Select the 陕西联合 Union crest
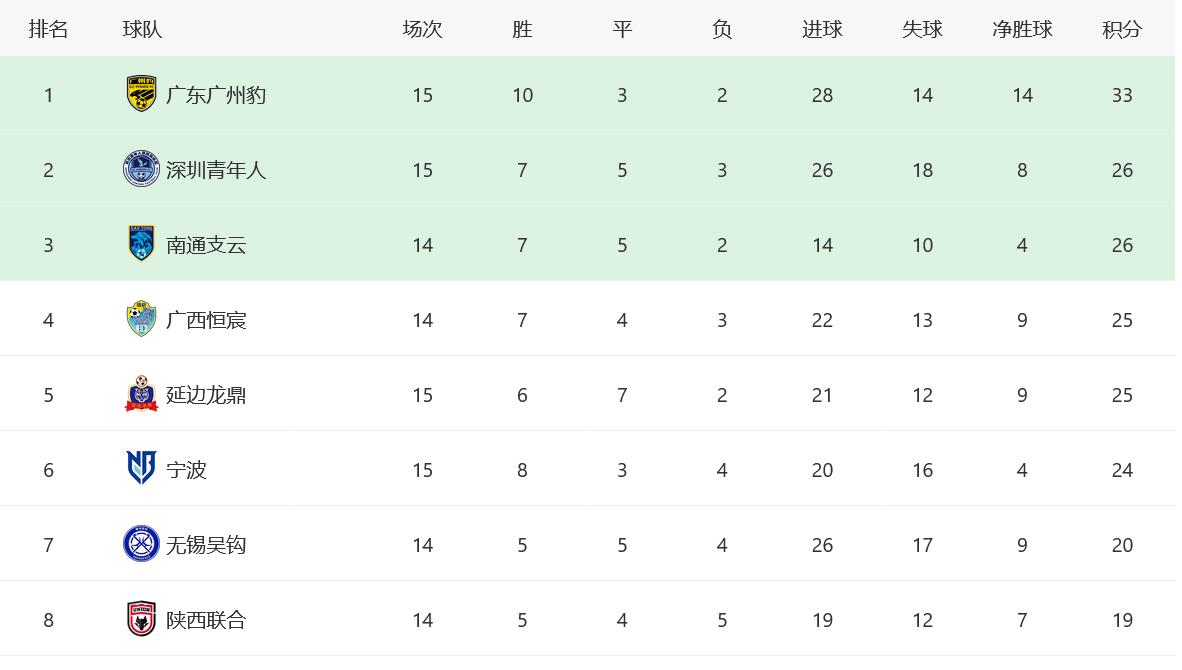 (141, 619)
